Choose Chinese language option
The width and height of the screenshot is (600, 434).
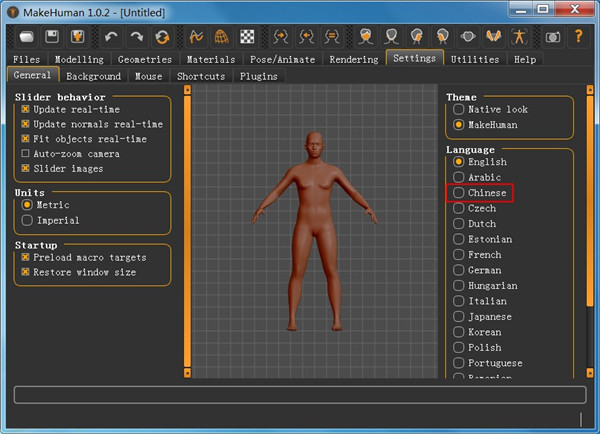[459, 193]
